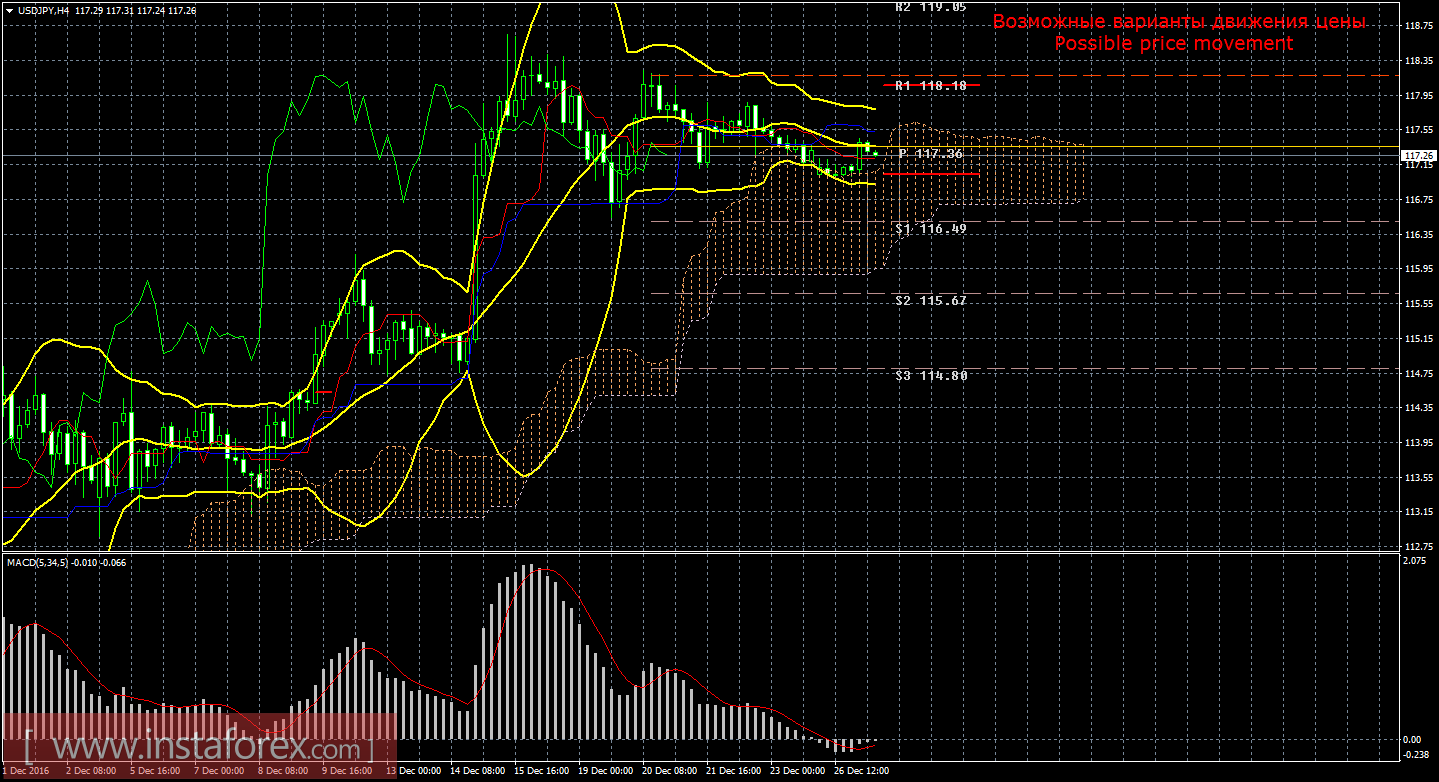
Task: Click the 'Possible price movement' red text
Action: [1173, 44]
